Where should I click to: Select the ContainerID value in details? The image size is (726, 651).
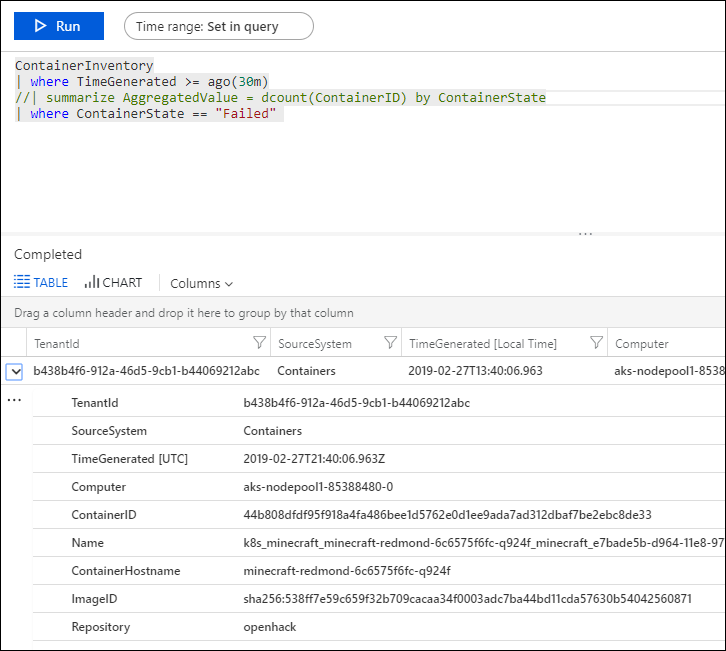click(447, 515)
